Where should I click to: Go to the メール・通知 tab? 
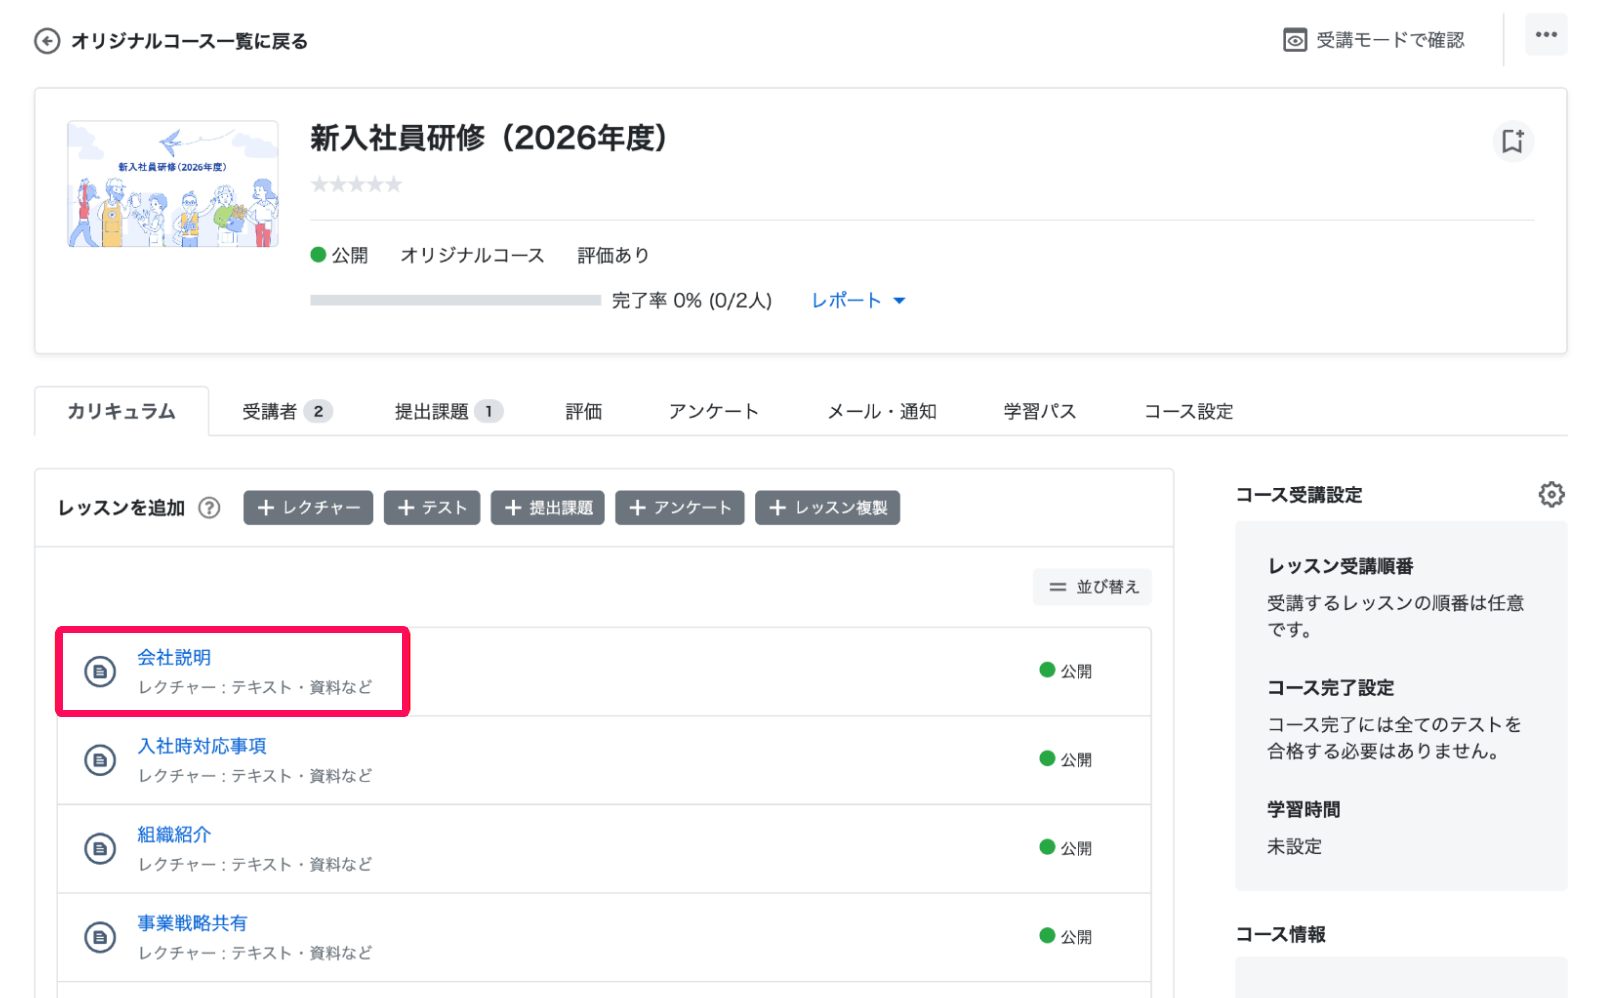(881, 411)
